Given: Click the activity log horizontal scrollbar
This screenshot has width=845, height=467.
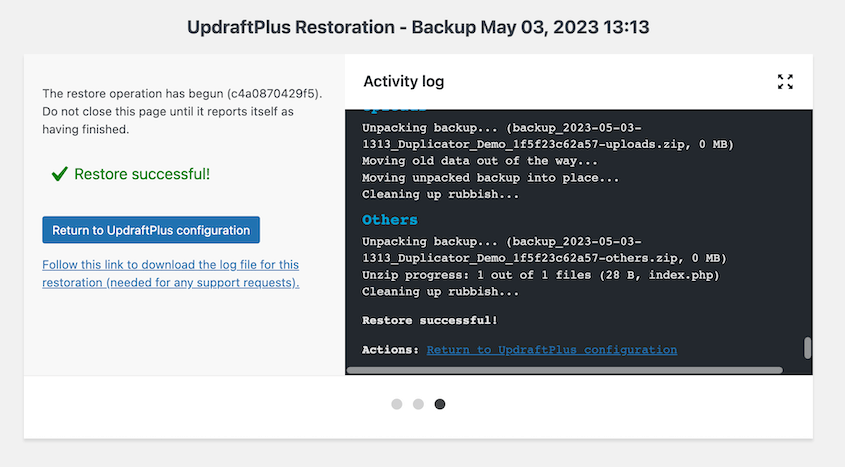Looking at the screenshot, I should coord(564,370).
